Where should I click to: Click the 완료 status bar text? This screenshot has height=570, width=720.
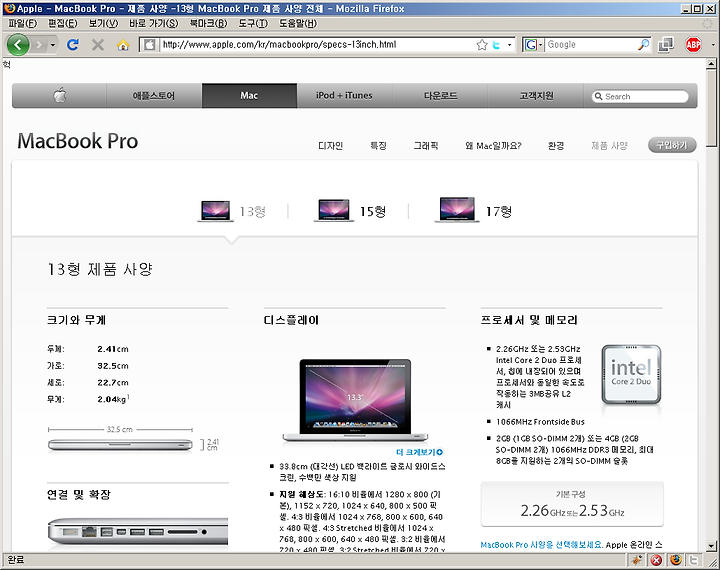16,559
